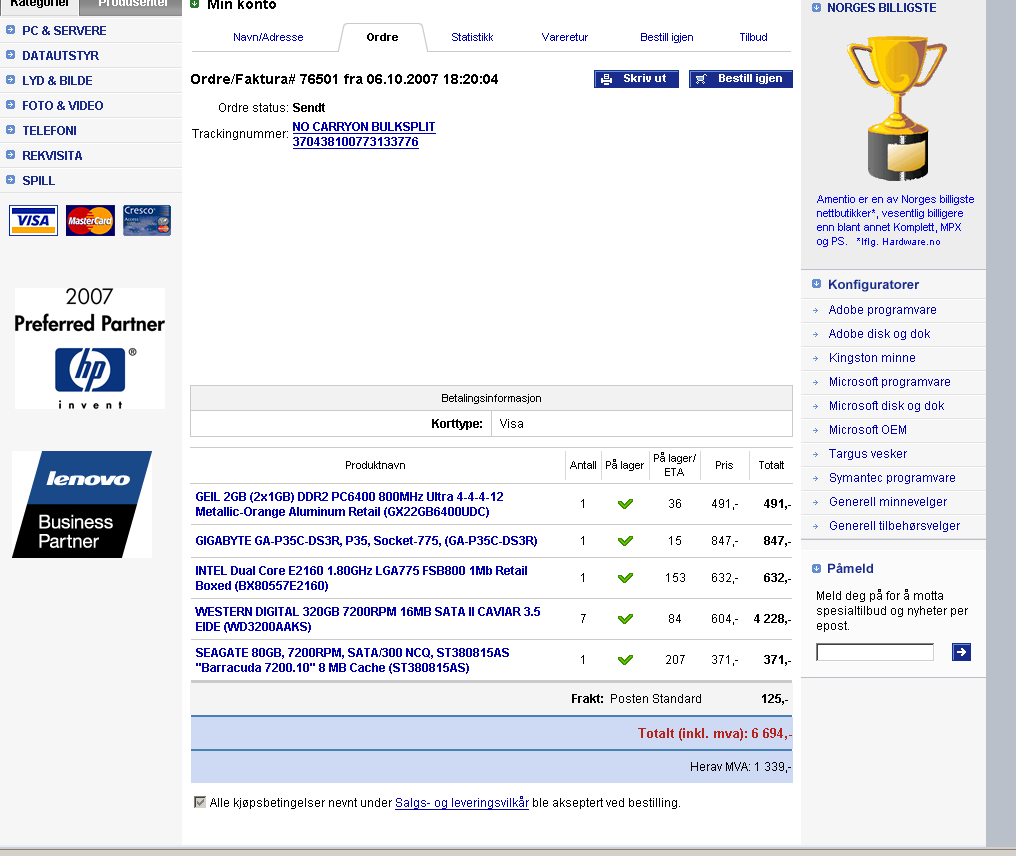Open tracking number 370438100773133776
Screen dimensions: 1016x856
355,141
